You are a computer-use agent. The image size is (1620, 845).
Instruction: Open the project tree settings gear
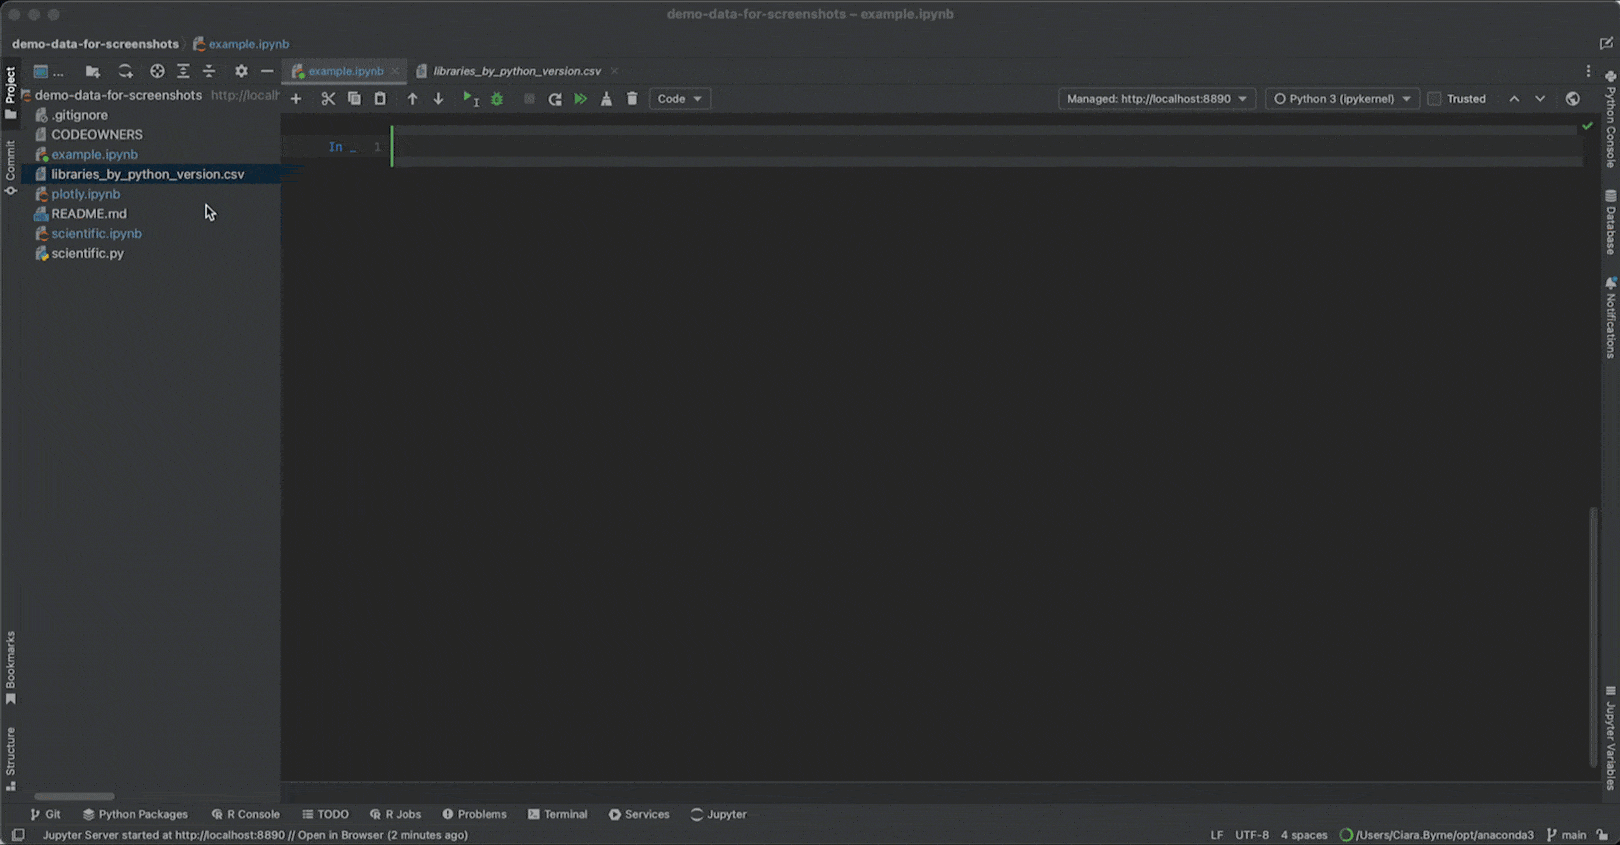[241, 71]
